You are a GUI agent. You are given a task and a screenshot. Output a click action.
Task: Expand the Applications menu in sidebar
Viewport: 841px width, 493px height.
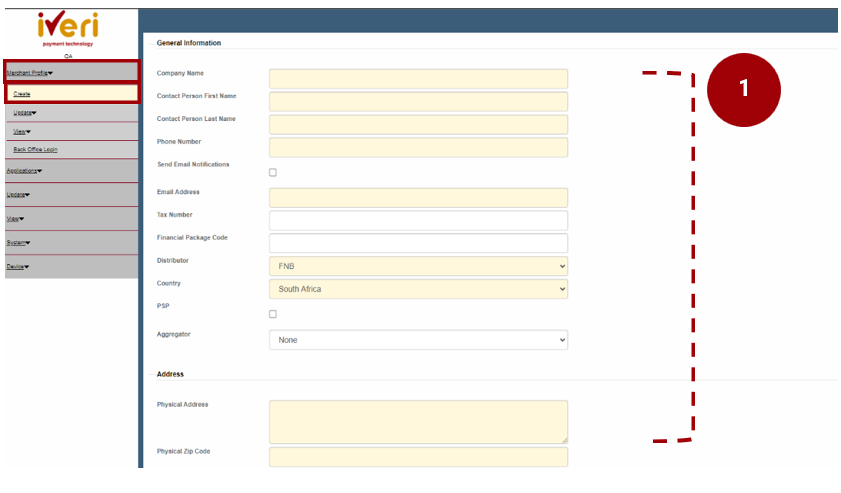pos(24,171)
